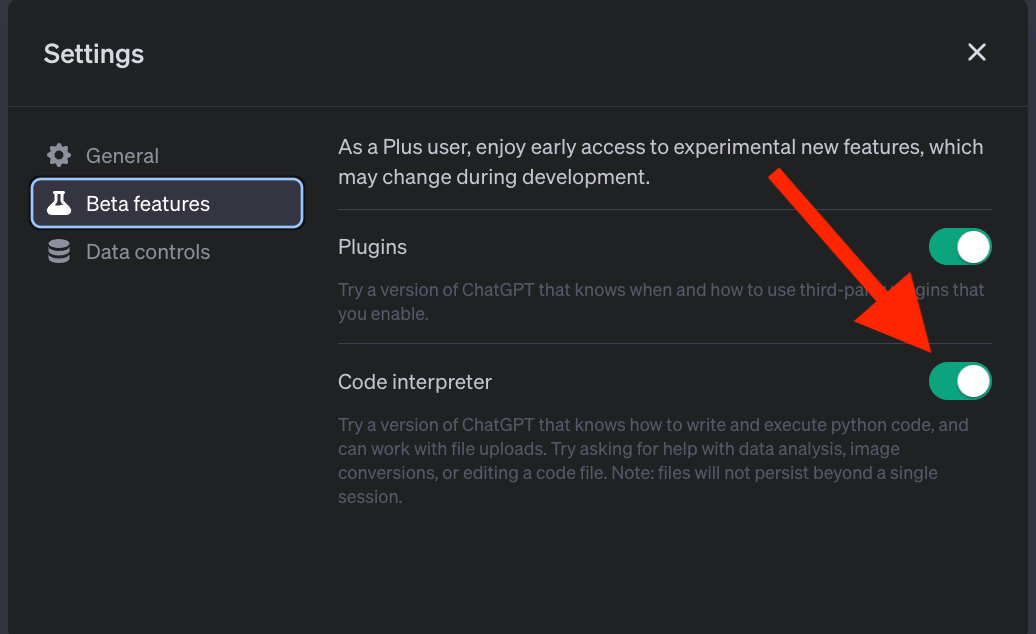Disable the Plugins toggle switch

pyautogui.click(x=960, y=246)
